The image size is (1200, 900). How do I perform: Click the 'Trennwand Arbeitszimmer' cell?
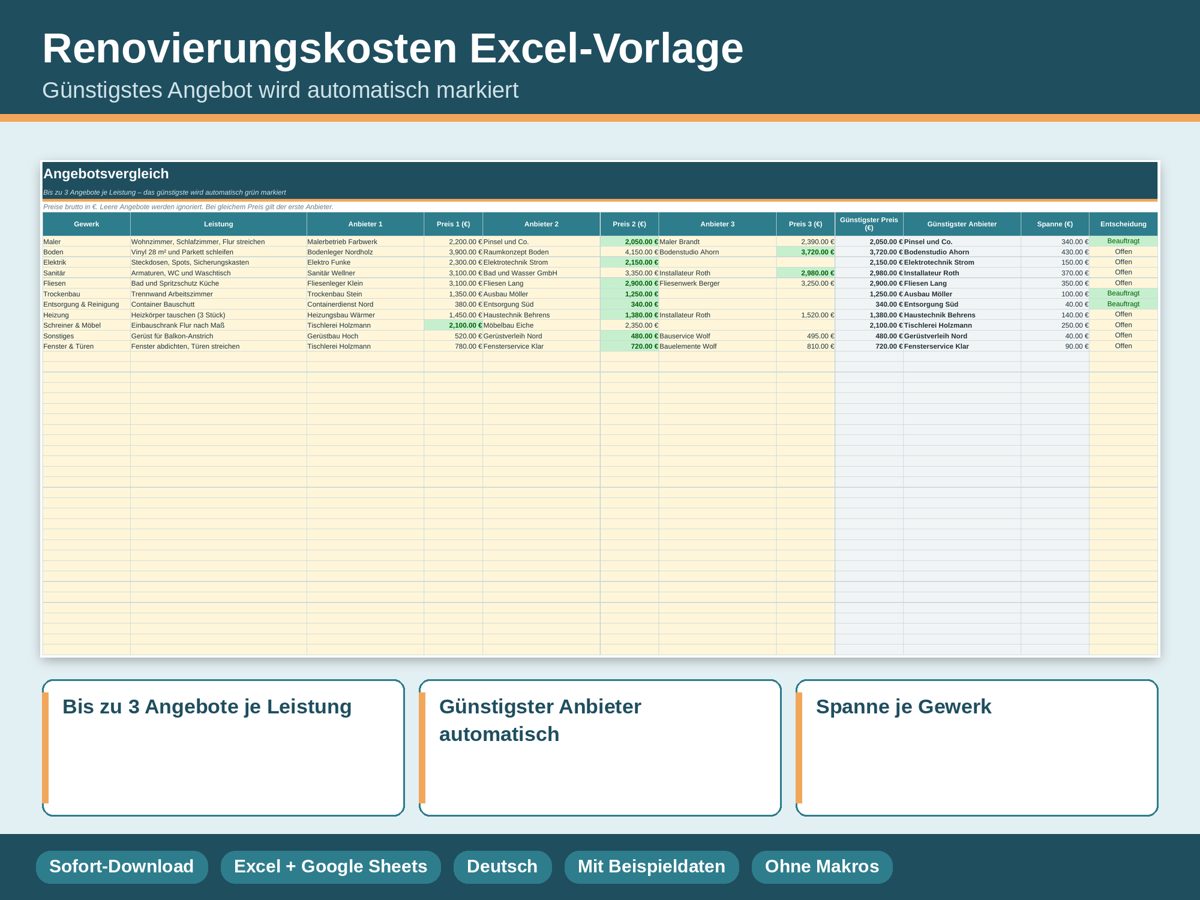[x=218, y=295]
